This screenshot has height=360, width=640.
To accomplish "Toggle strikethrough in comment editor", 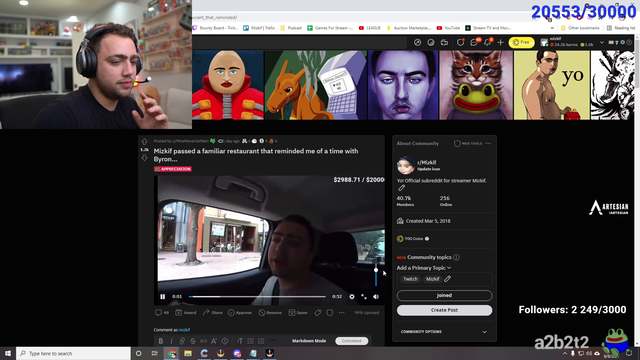I will [193, 341].
